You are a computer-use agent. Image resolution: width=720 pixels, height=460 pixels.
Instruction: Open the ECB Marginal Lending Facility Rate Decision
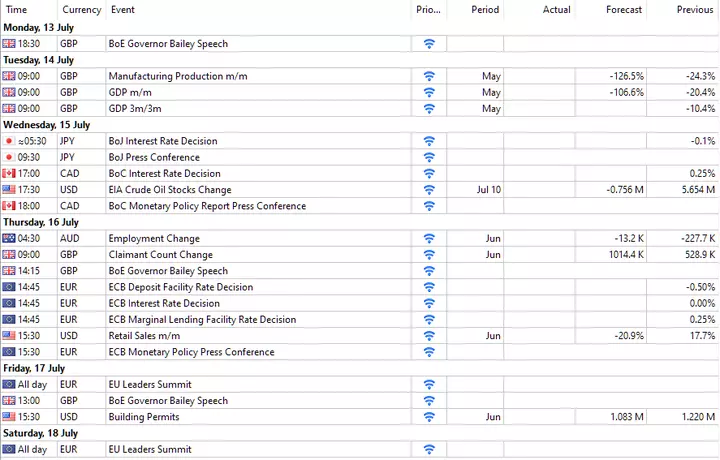[x=202, y=320]
